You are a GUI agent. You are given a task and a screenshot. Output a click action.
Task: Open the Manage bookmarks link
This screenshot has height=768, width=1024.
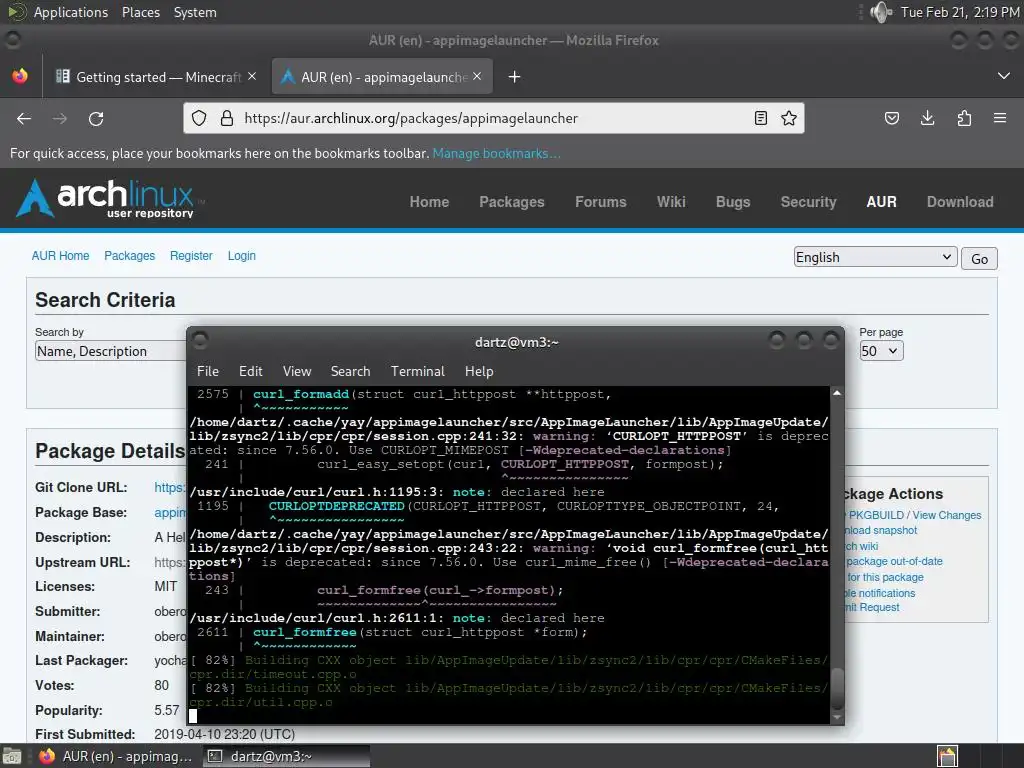pos(496,153)
